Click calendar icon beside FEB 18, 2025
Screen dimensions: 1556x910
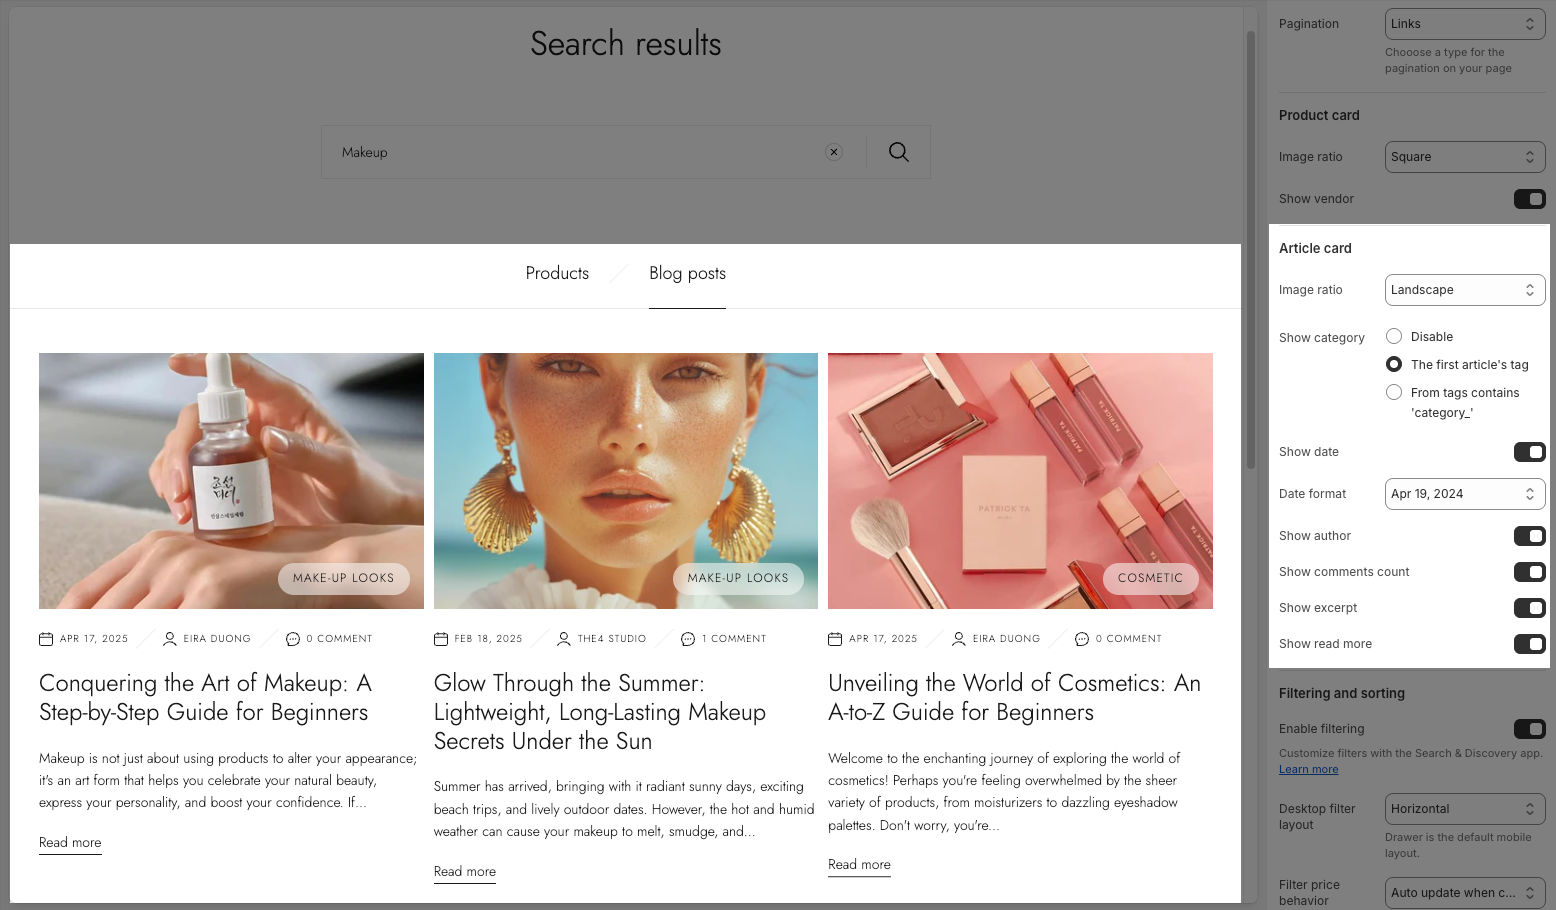441,639
